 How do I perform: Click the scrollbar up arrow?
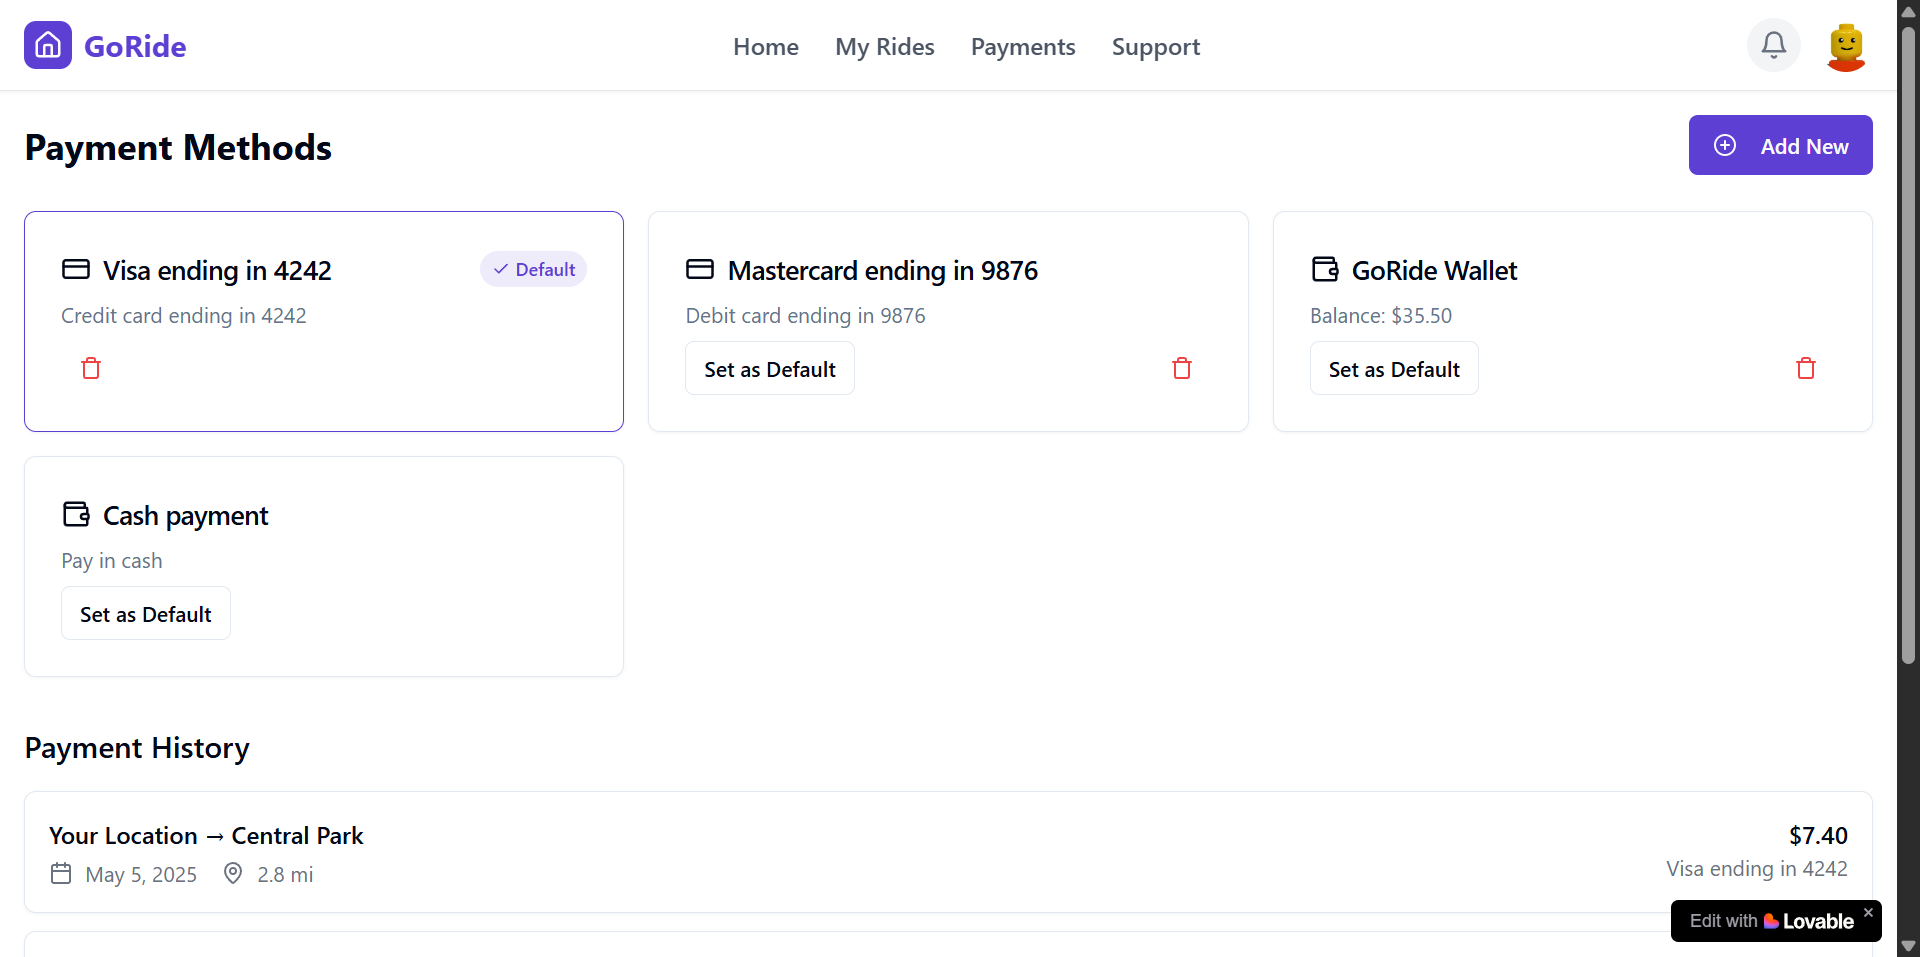pyautogui.click(x=1908, y=11)
